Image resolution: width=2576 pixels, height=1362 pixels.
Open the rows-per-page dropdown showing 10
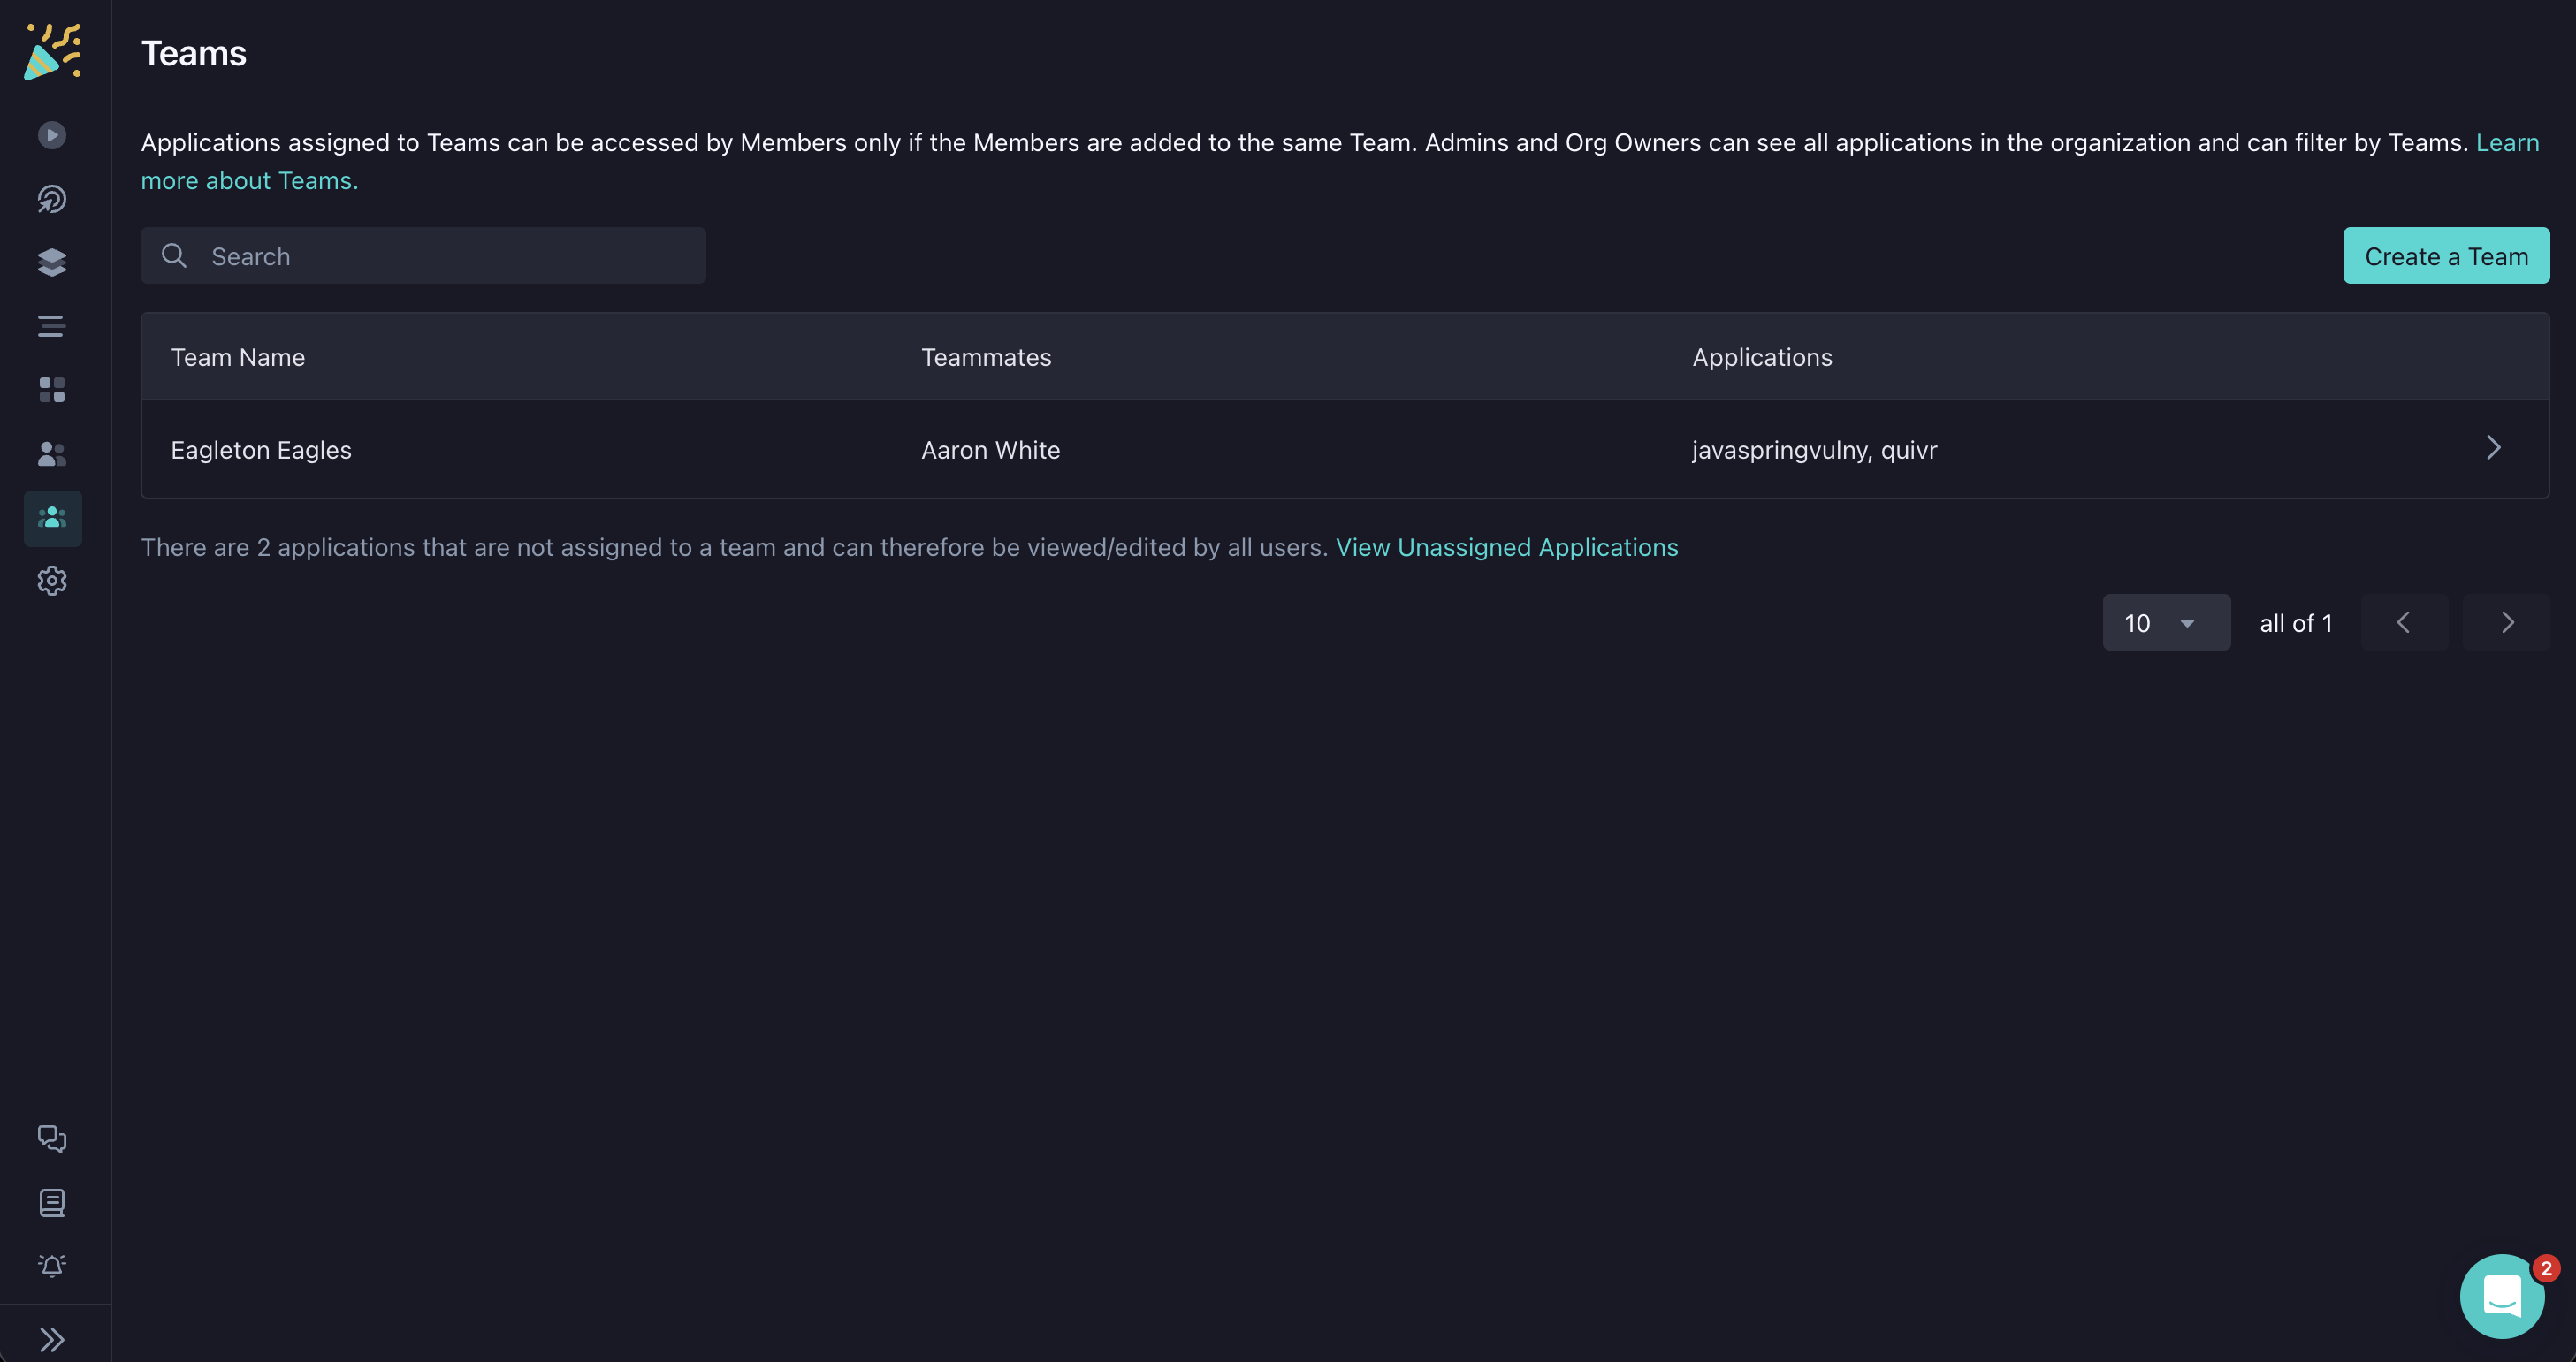[2165, 623]
